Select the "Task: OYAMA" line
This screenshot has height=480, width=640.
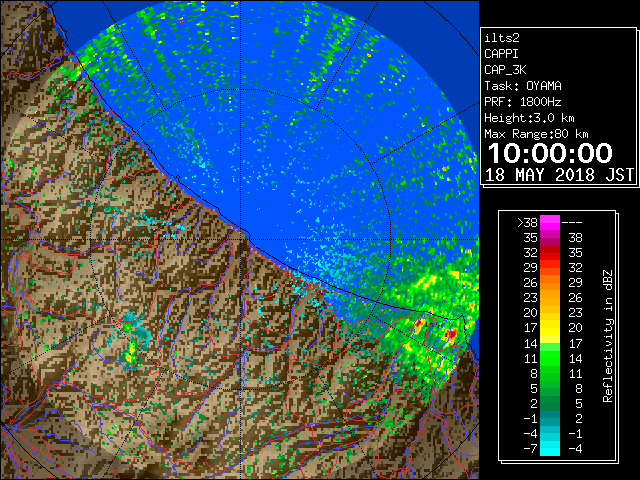point(523,86)
